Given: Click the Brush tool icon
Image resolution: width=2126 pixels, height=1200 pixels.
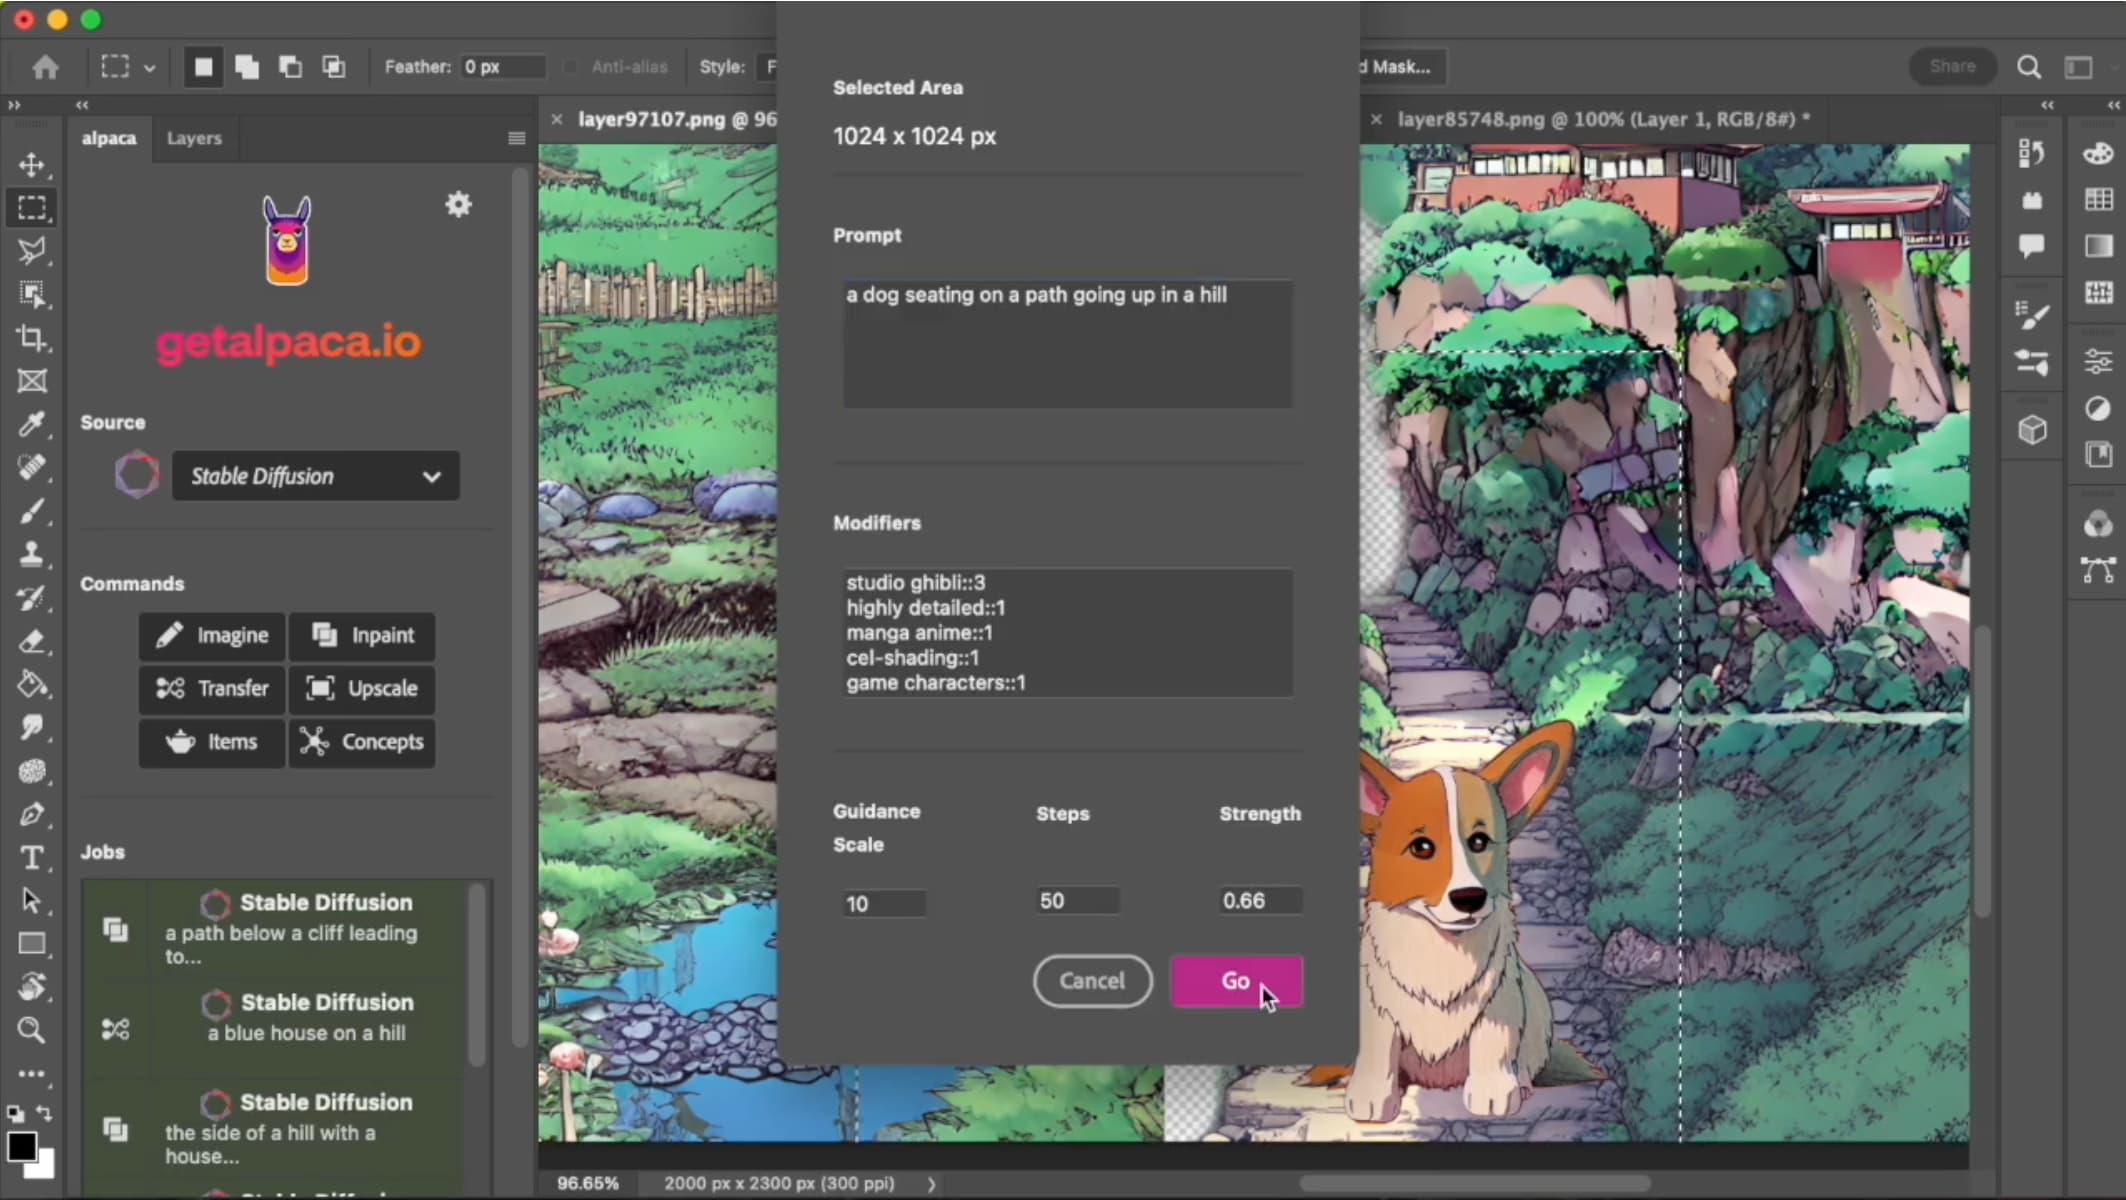Looking at the screenshot, I should click(x=32, y=511).
